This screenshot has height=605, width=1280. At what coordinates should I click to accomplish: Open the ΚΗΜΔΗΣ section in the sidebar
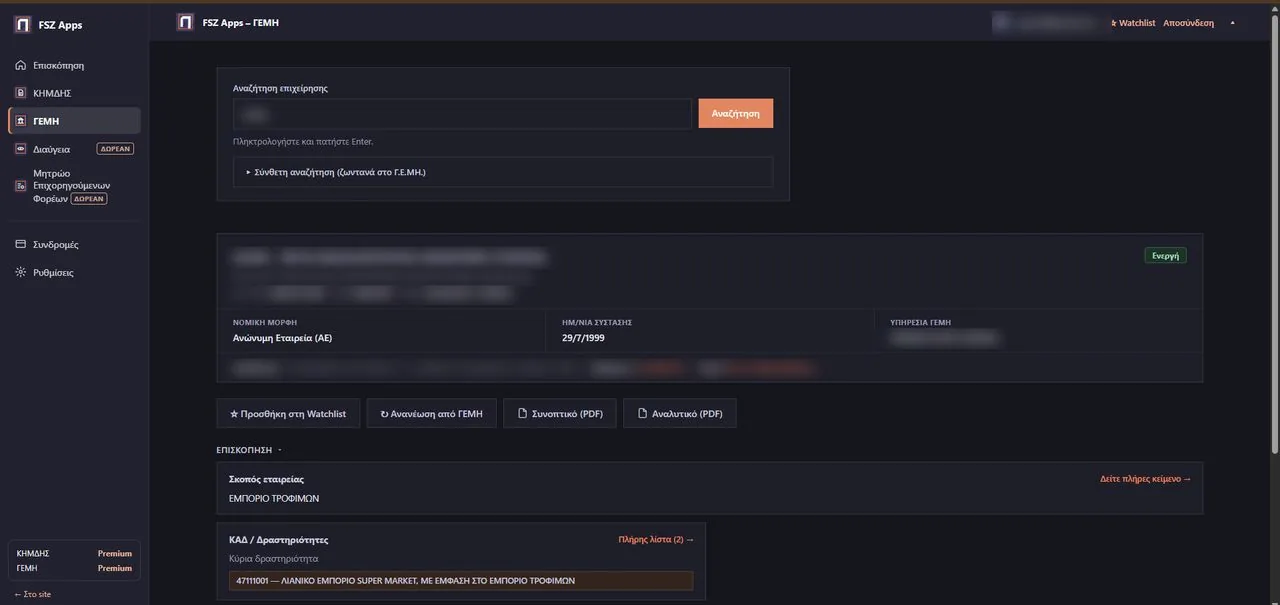tap(74, 93)
